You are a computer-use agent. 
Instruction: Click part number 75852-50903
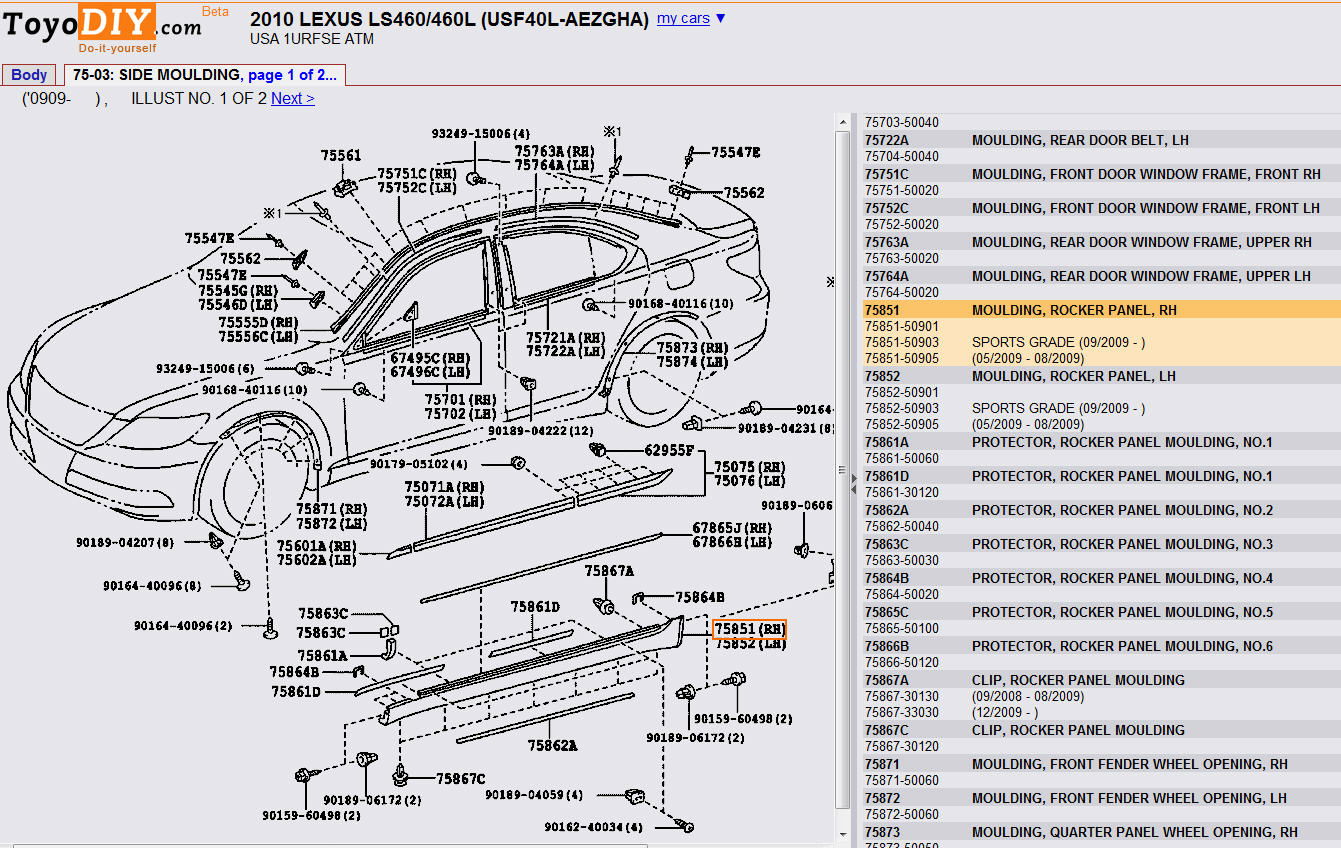(902, 408)
